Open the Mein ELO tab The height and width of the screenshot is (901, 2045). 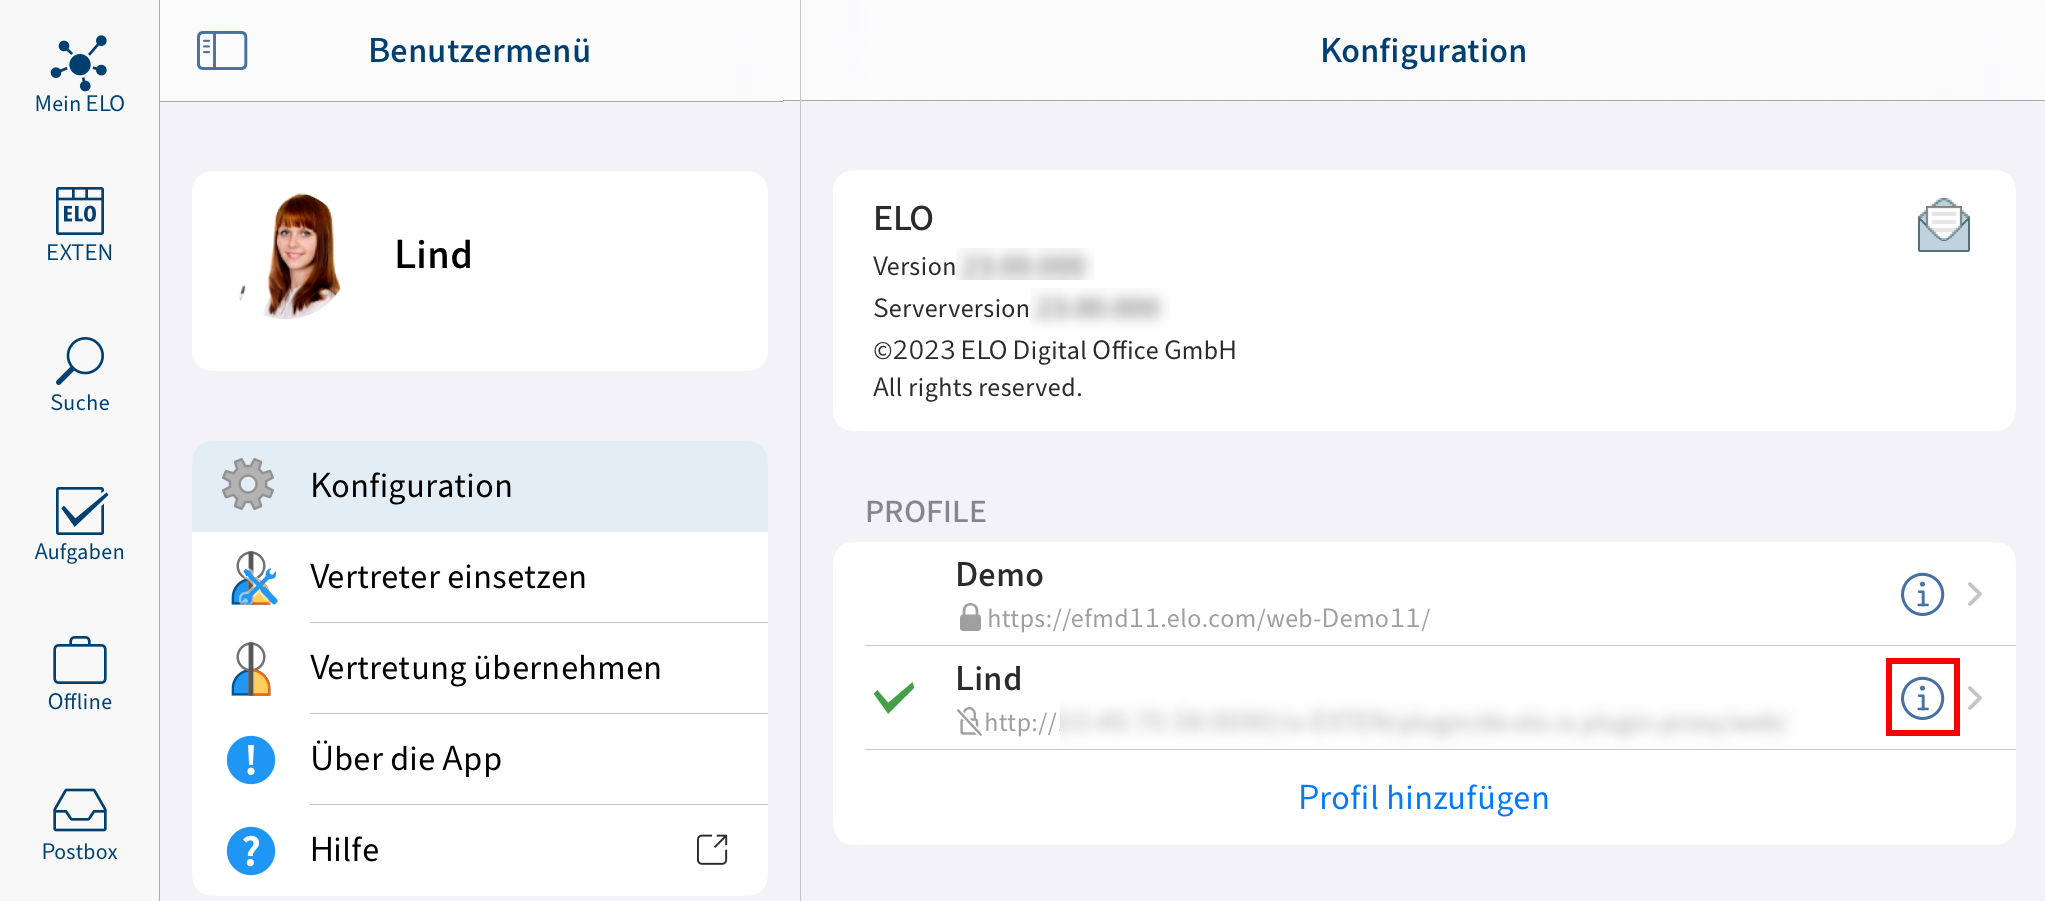pyautogui.click(x=80, y=75)
